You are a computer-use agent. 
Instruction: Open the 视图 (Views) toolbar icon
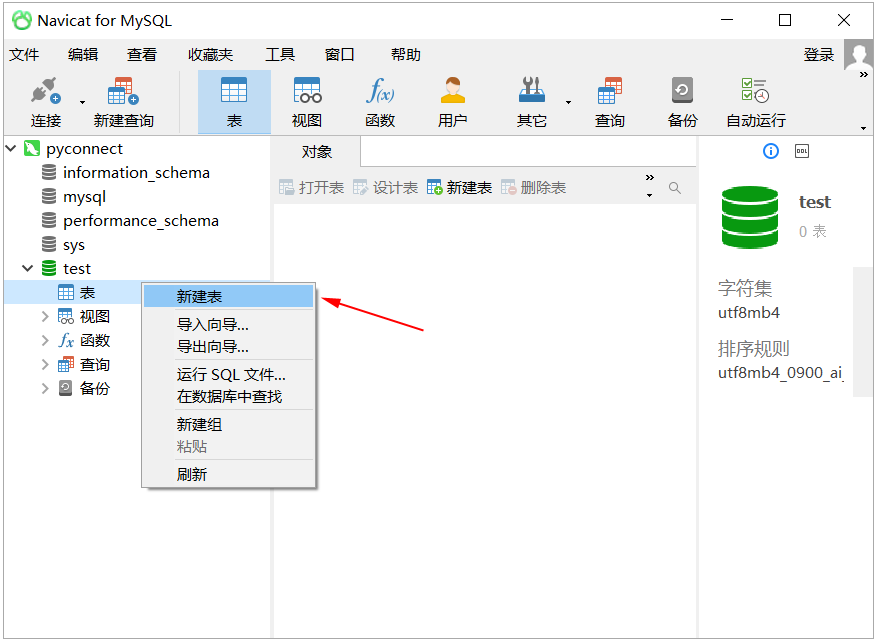[306, 100]
